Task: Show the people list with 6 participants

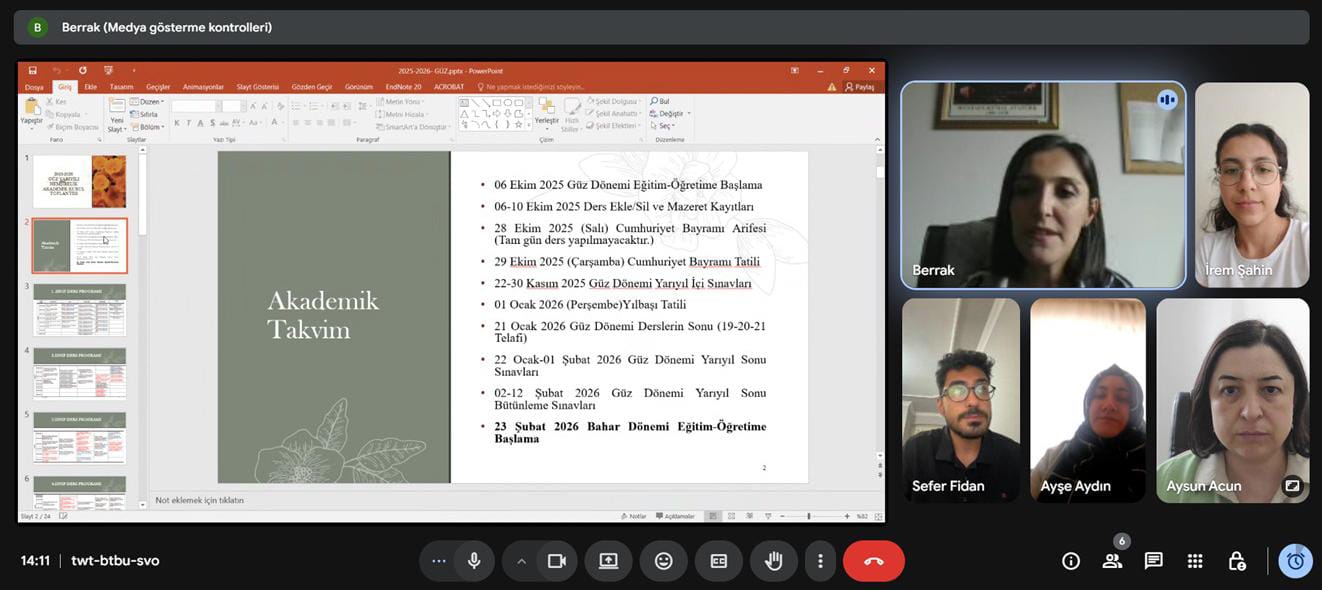Action: [x=1112, y=561]
